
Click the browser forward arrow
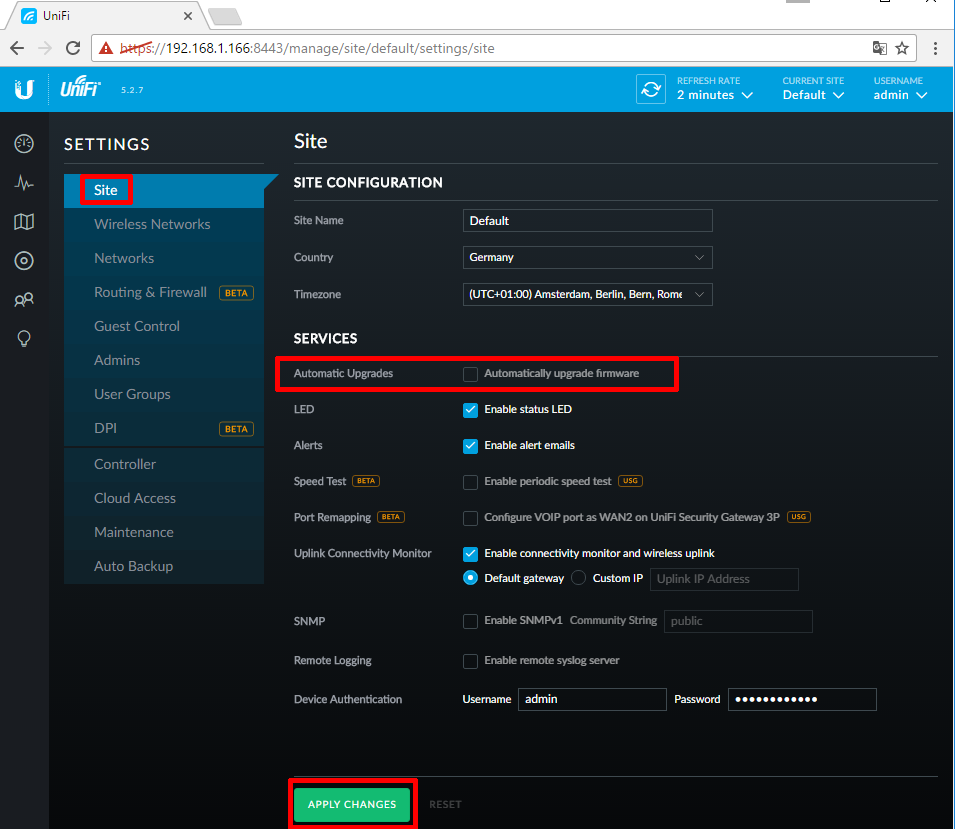tap(45, 48)
